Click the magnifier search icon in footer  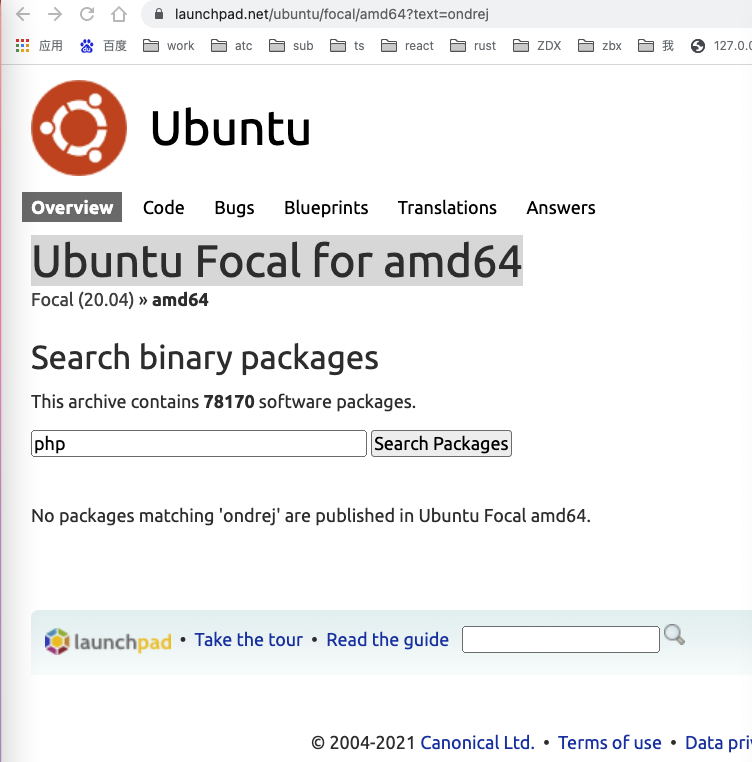tap(674, 635)
